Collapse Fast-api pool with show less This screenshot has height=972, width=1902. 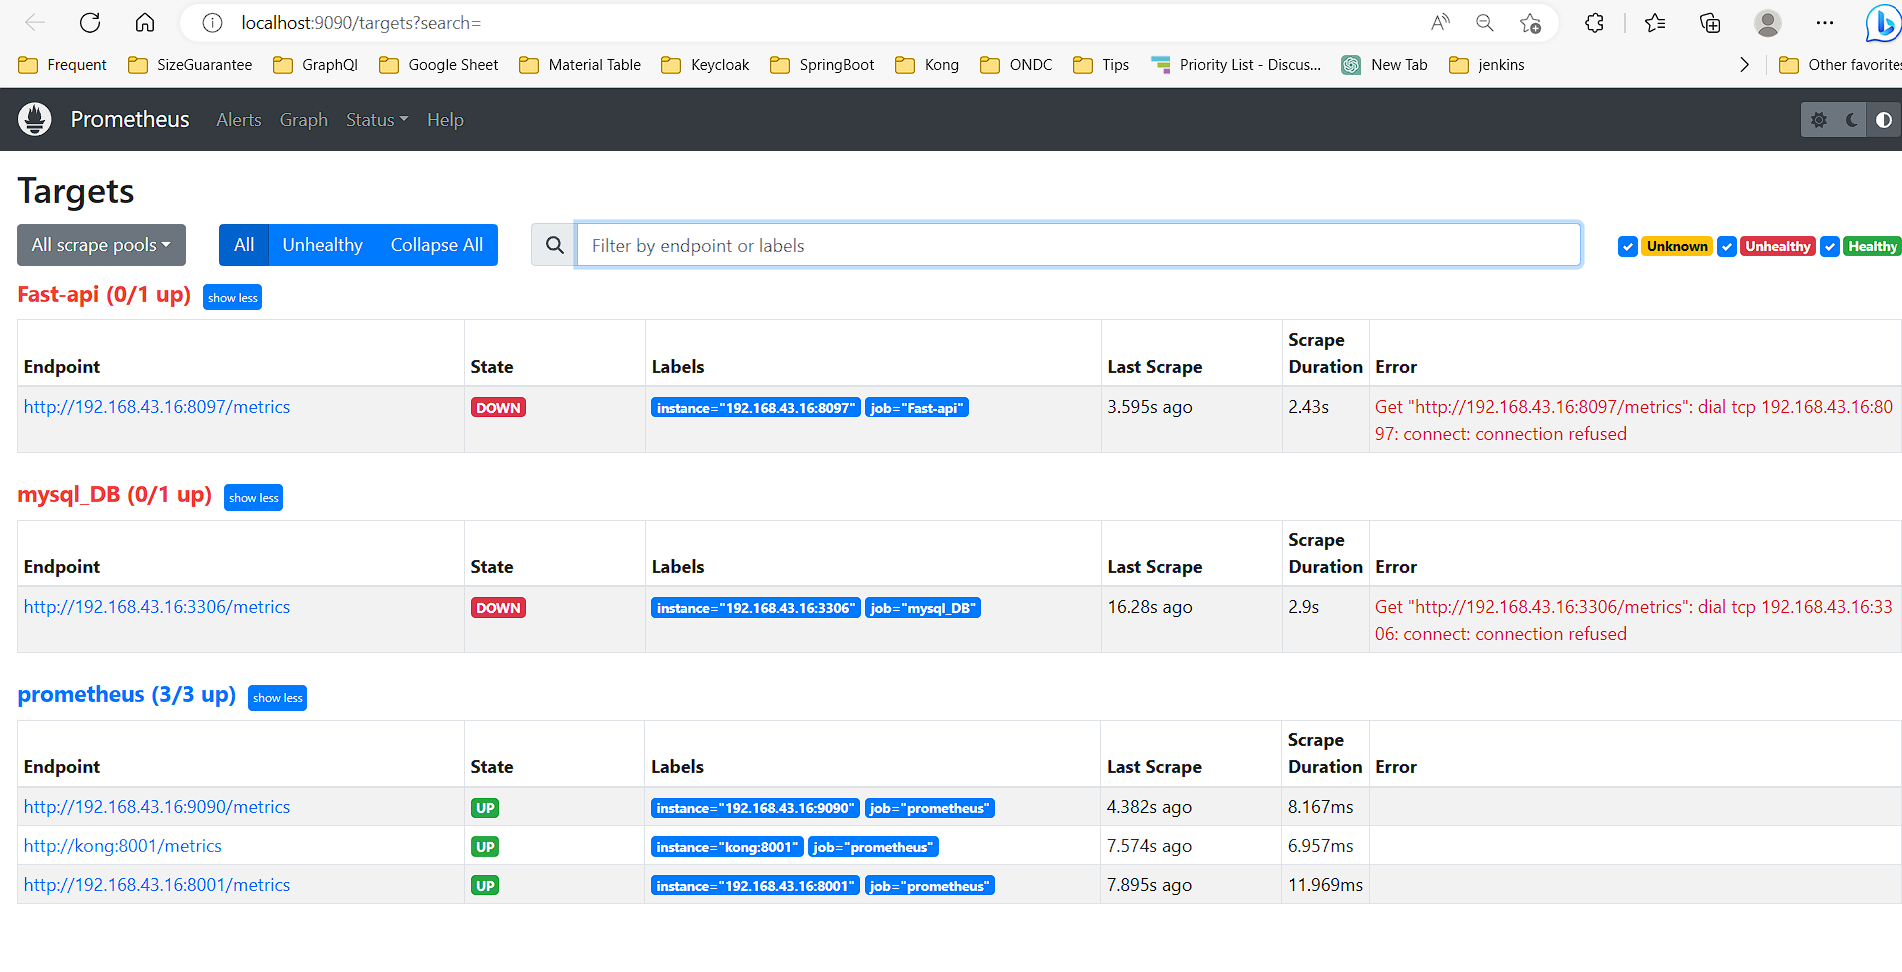tap(233, 297)
